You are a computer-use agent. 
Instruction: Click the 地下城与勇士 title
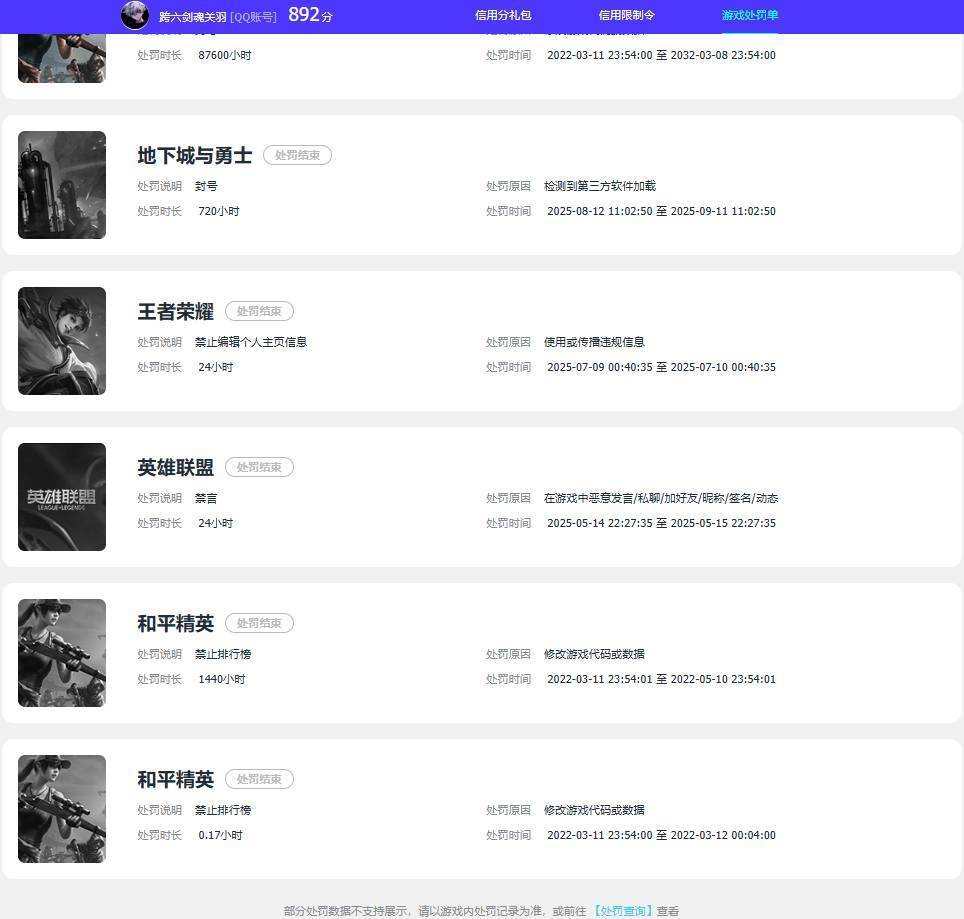(195, 156)
